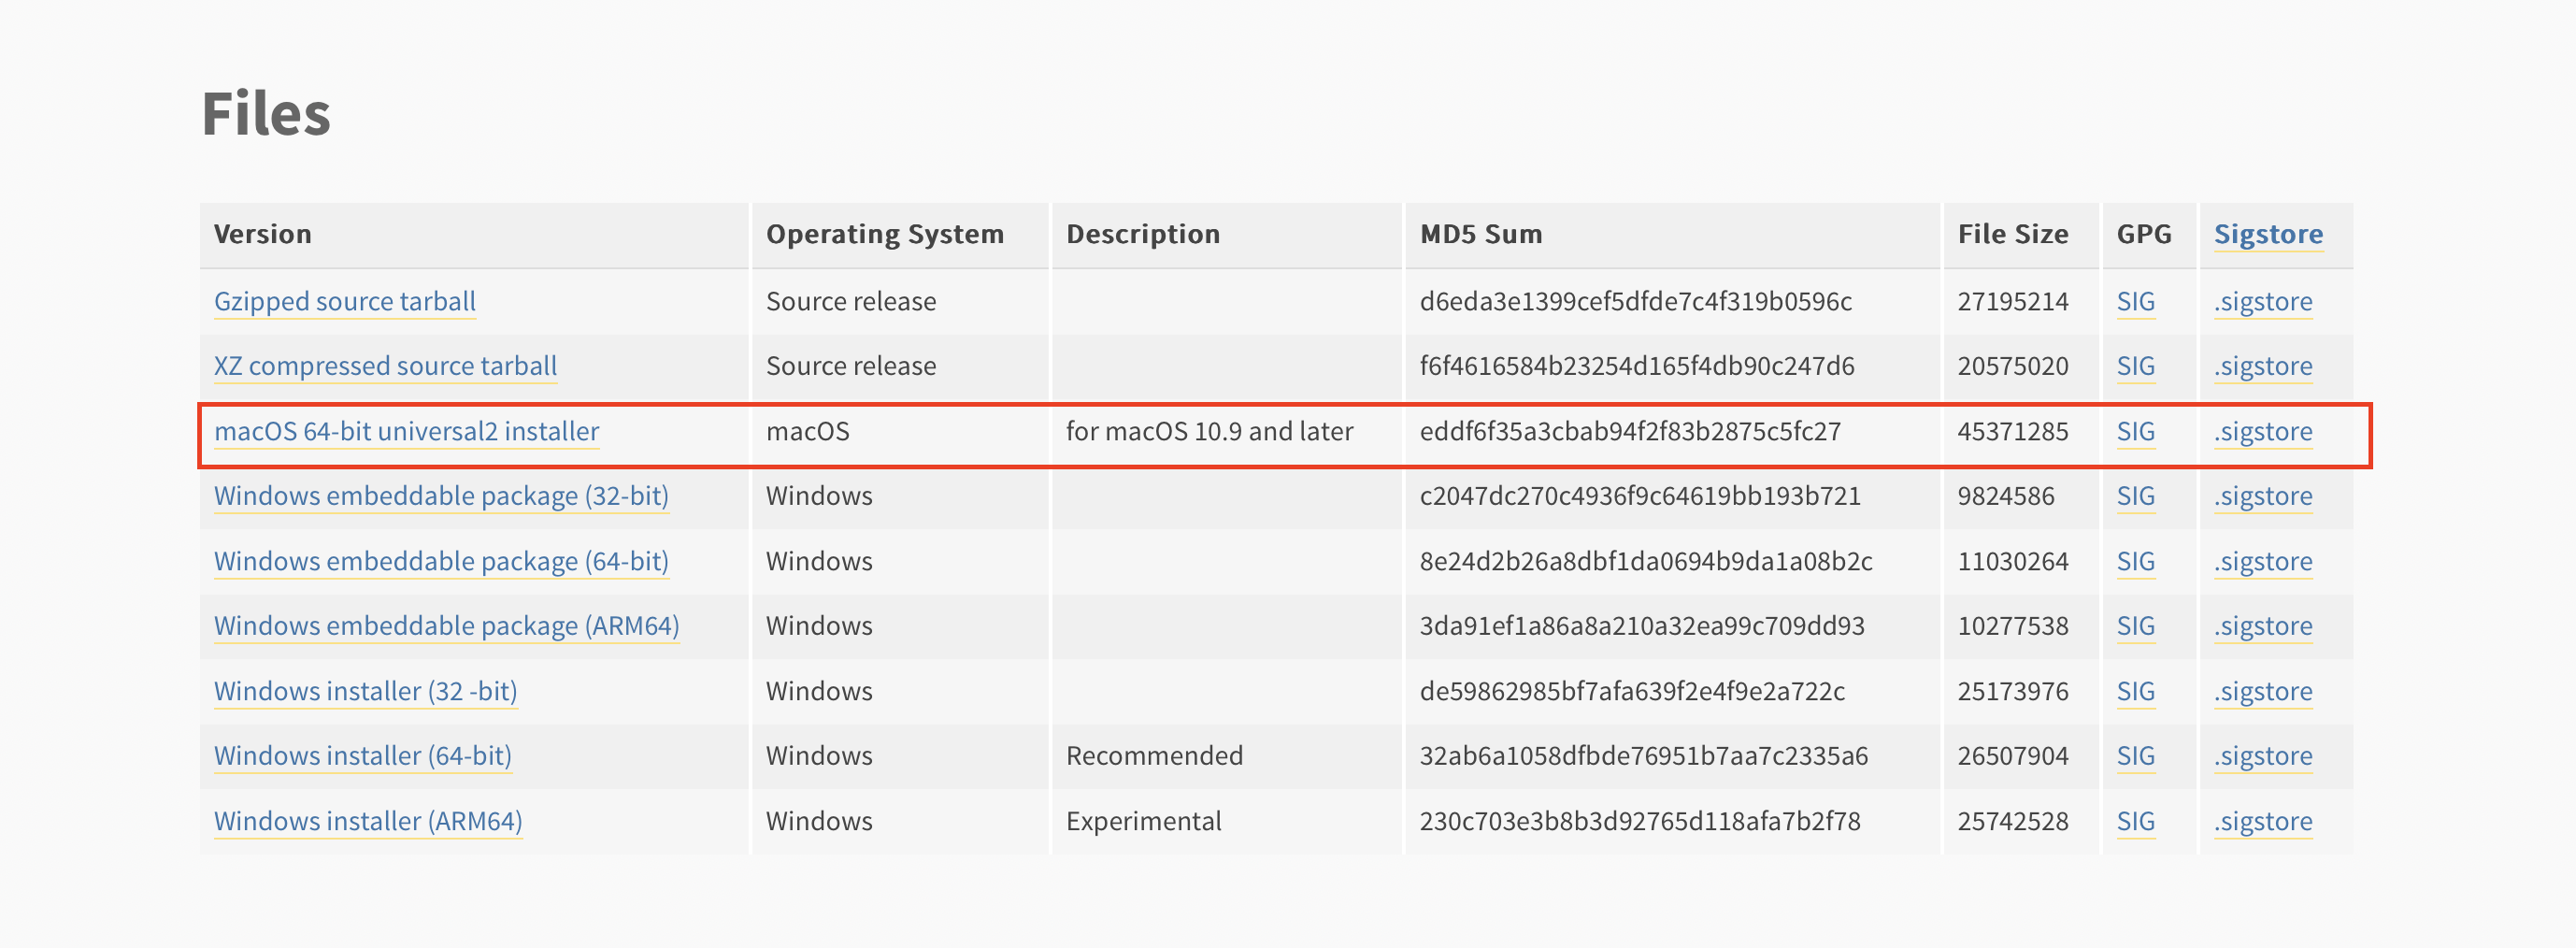Download experimental Windows installer (ARM64)
Image resolution: width=2576 pixels, height=948 pixels.
tap(368, 821)
